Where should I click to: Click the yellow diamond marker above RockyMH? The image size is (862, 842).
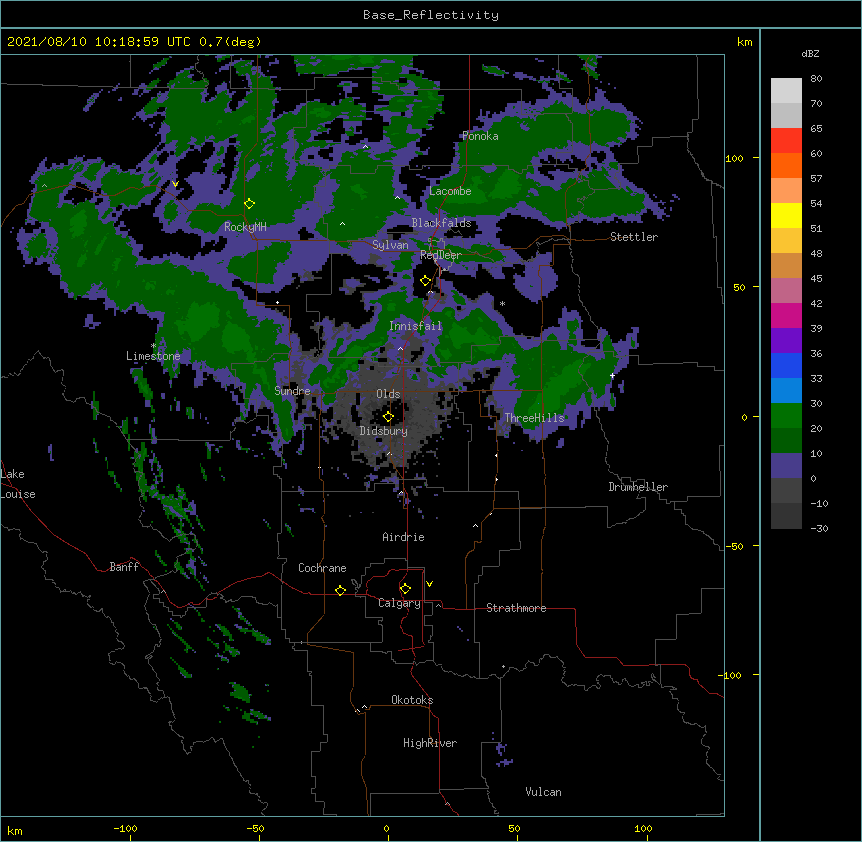coord(250,204)
